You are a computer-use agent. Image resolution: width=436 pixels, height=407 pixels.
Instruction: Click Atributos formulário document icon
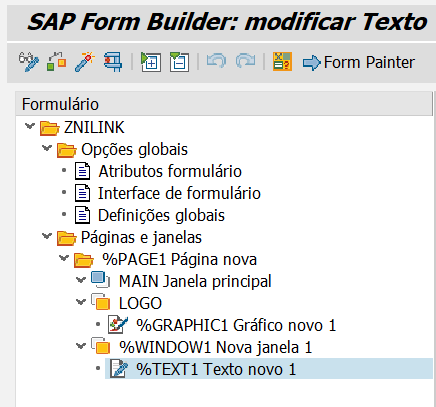(82, 171)
